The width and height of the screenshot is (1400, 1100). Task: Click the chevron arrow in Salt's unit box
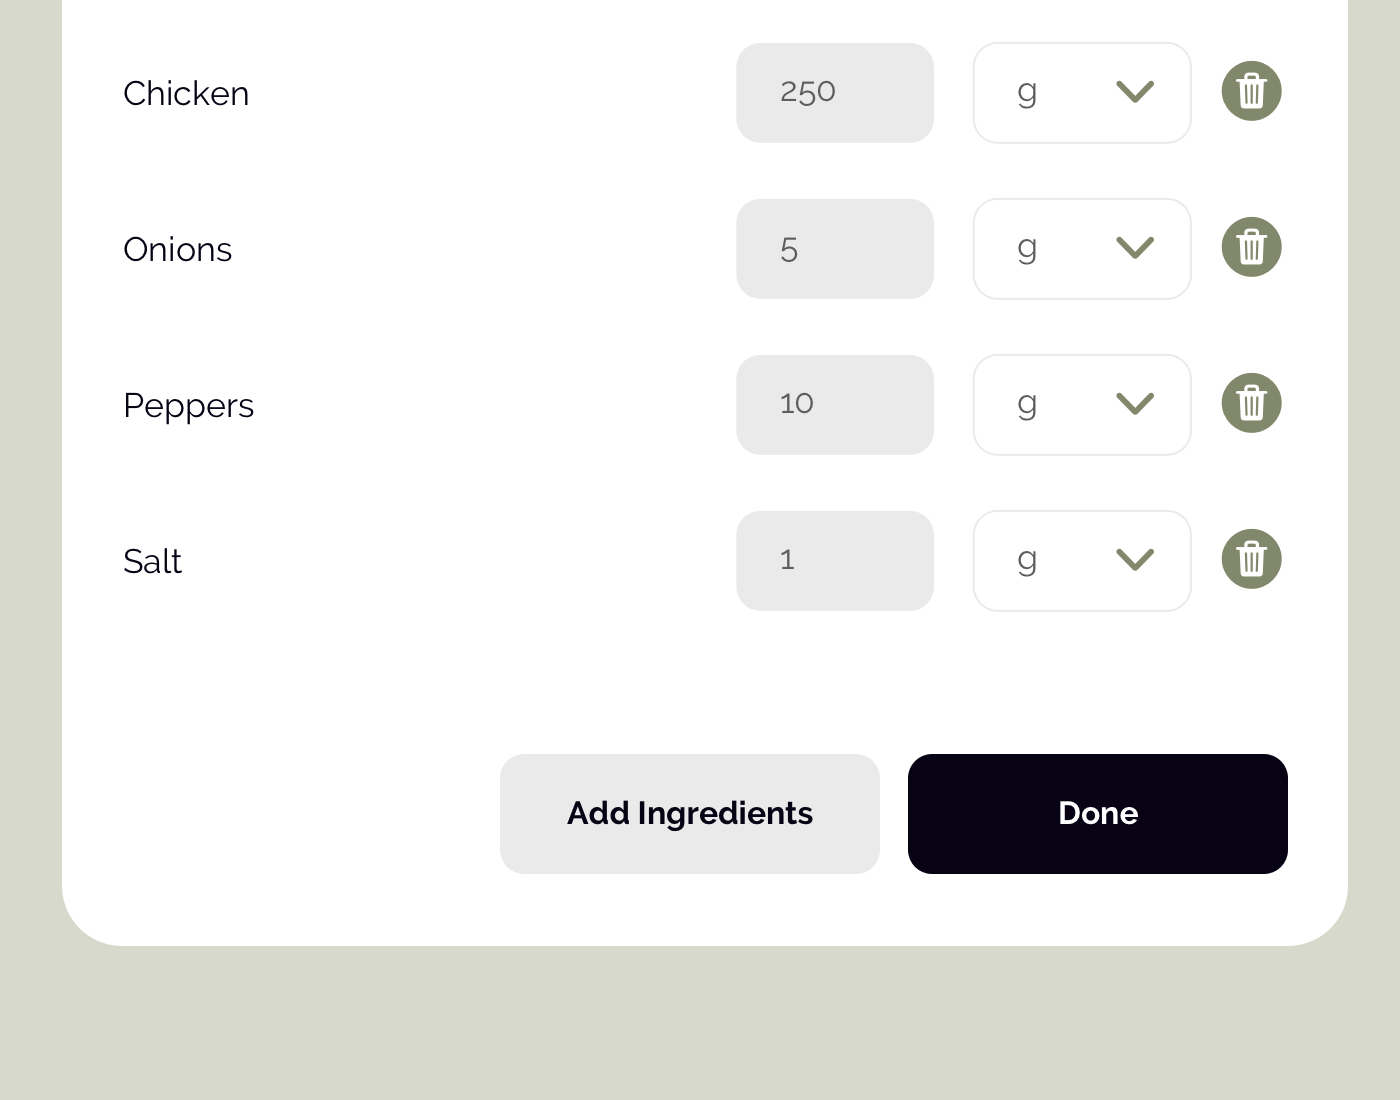(1135, 560)
